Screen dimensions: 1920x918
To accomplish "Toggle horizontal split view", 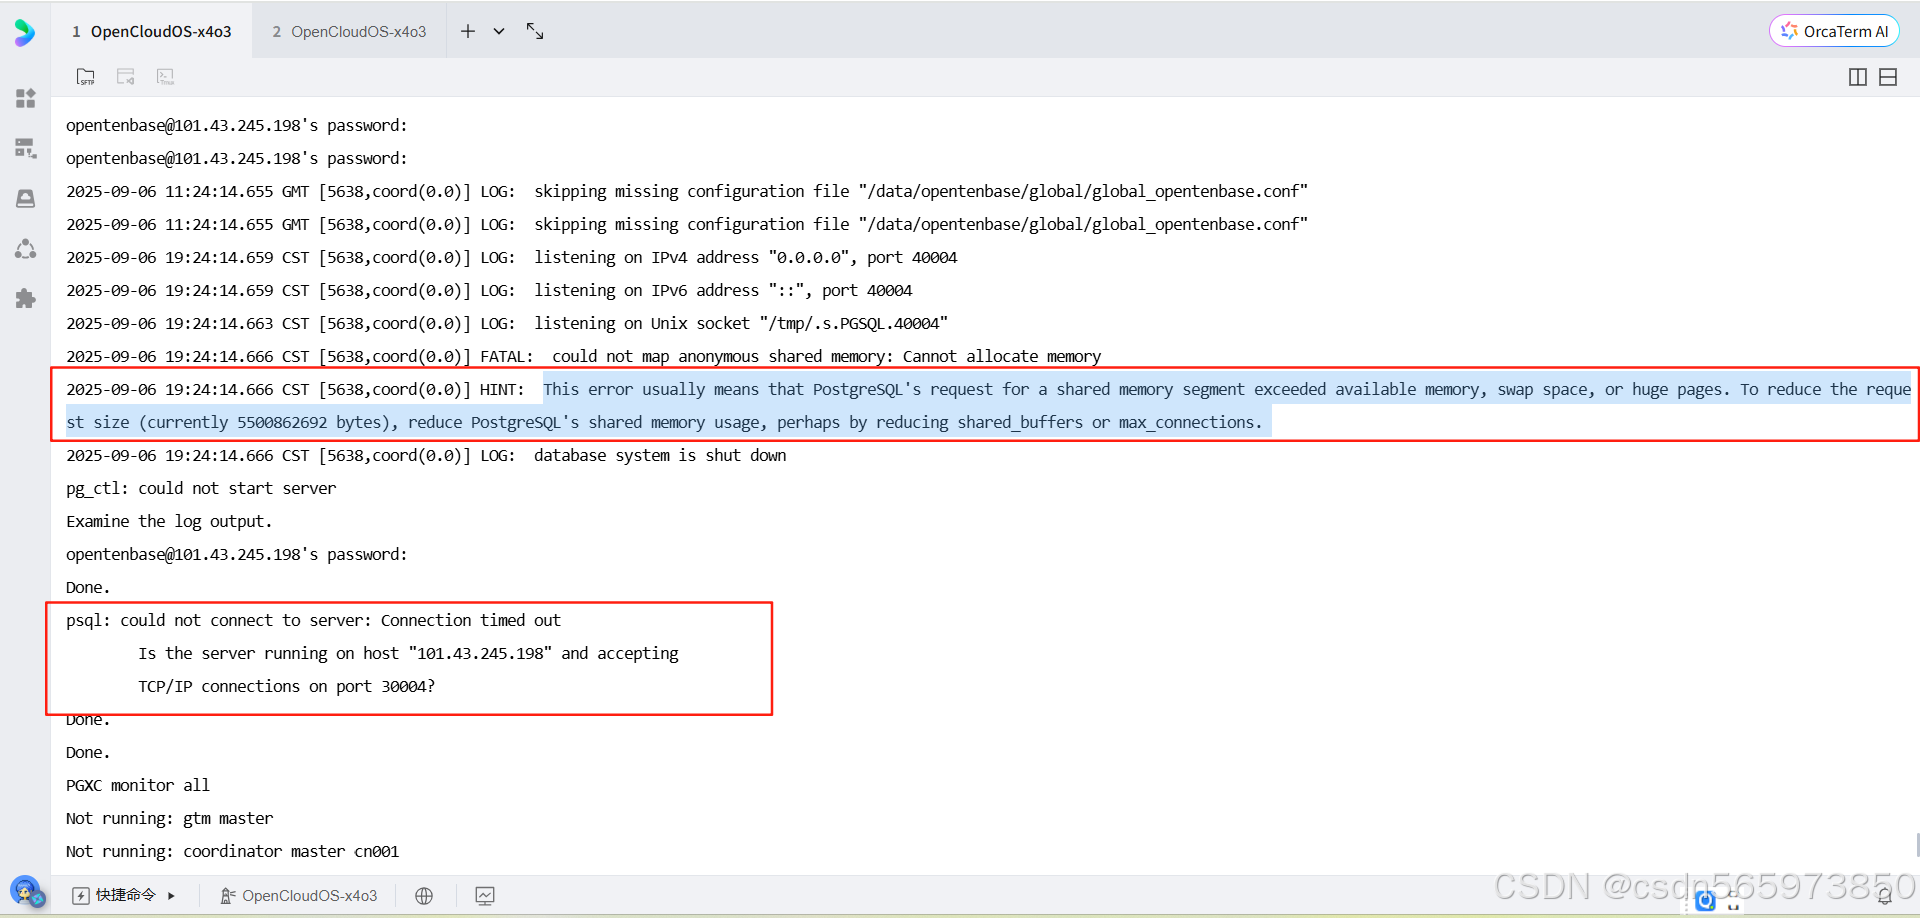I will coord(1888,76).
